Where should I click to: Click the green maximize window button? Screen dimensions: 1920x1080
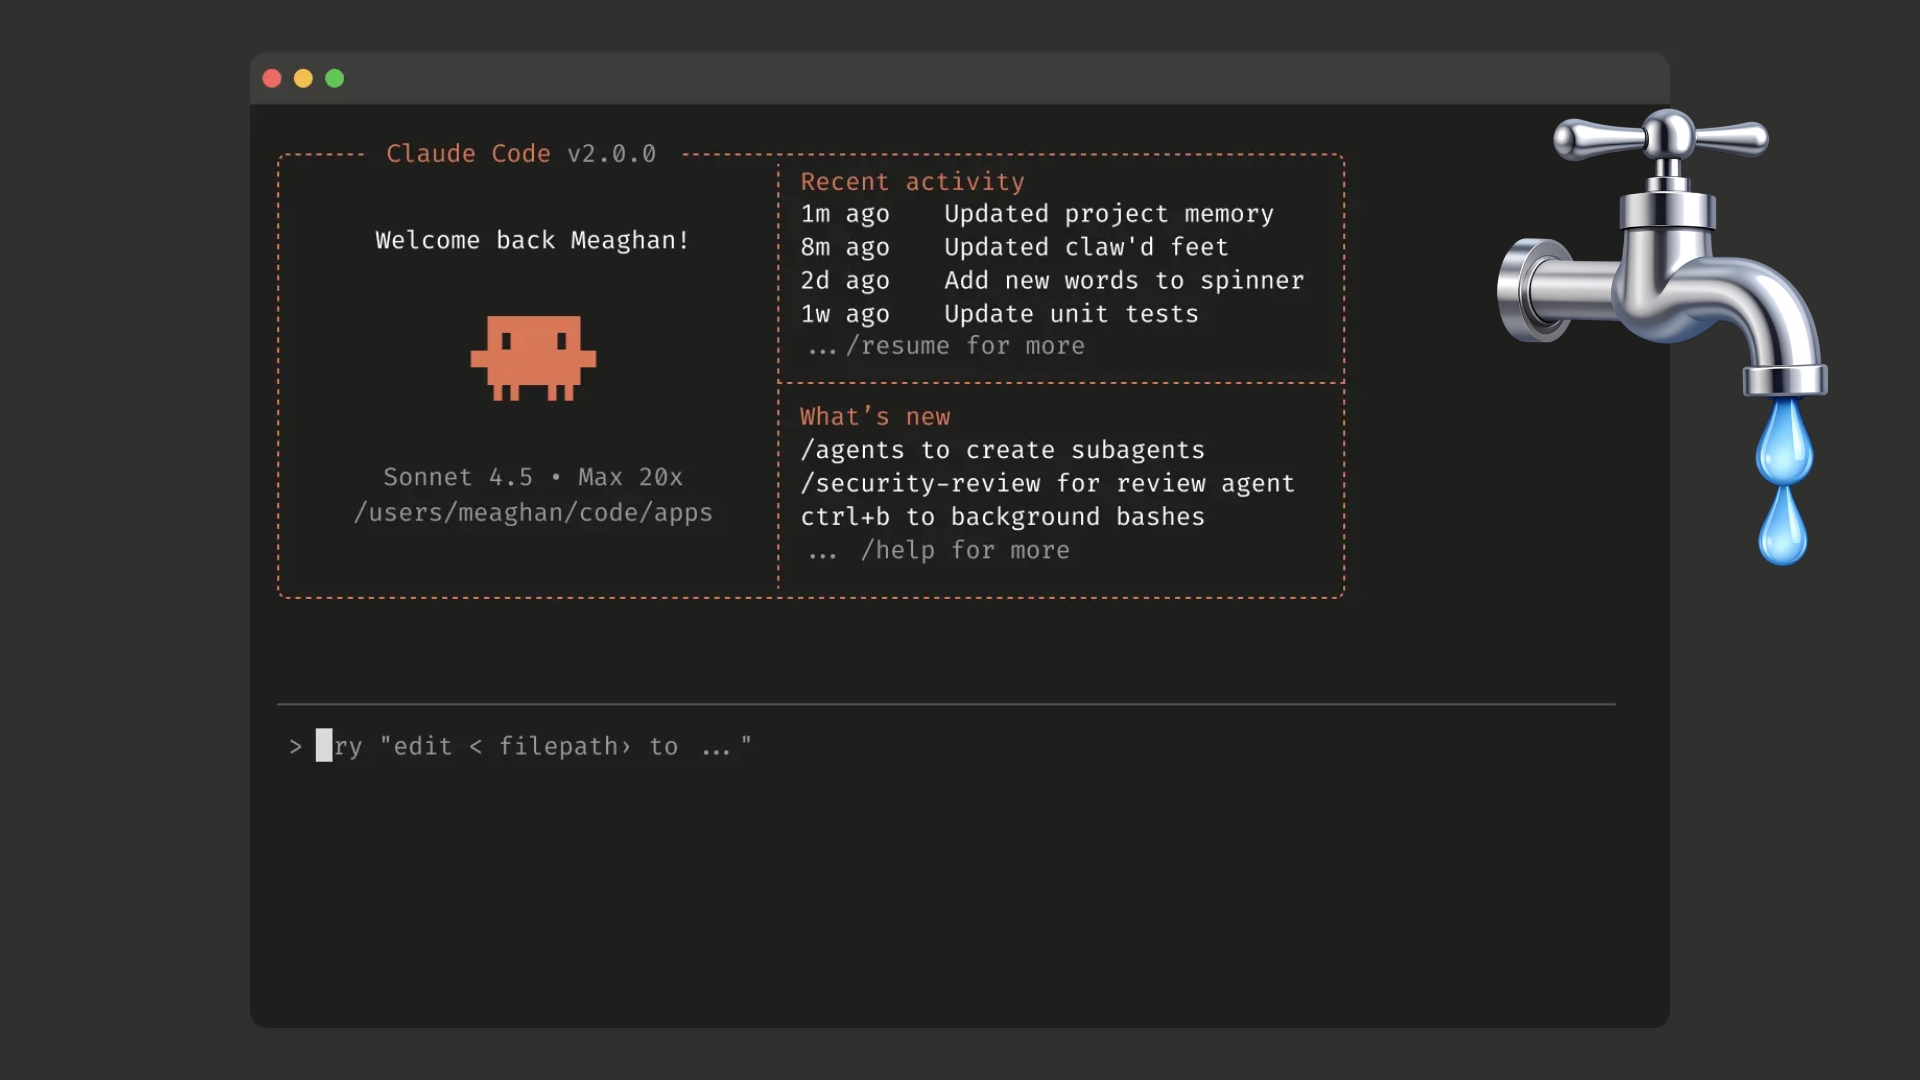coord(335,78)
